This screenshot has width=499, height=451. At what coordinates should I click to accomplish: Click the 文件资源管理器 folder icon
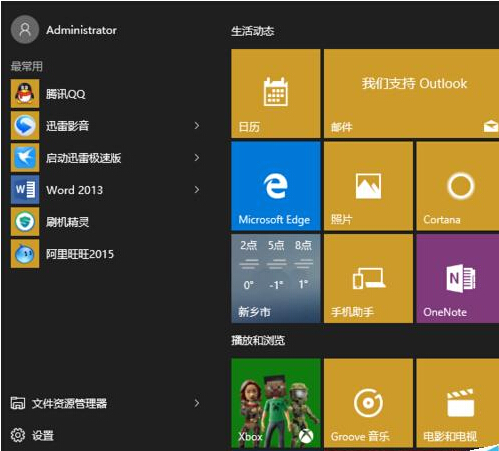click(x=18, y=403)
